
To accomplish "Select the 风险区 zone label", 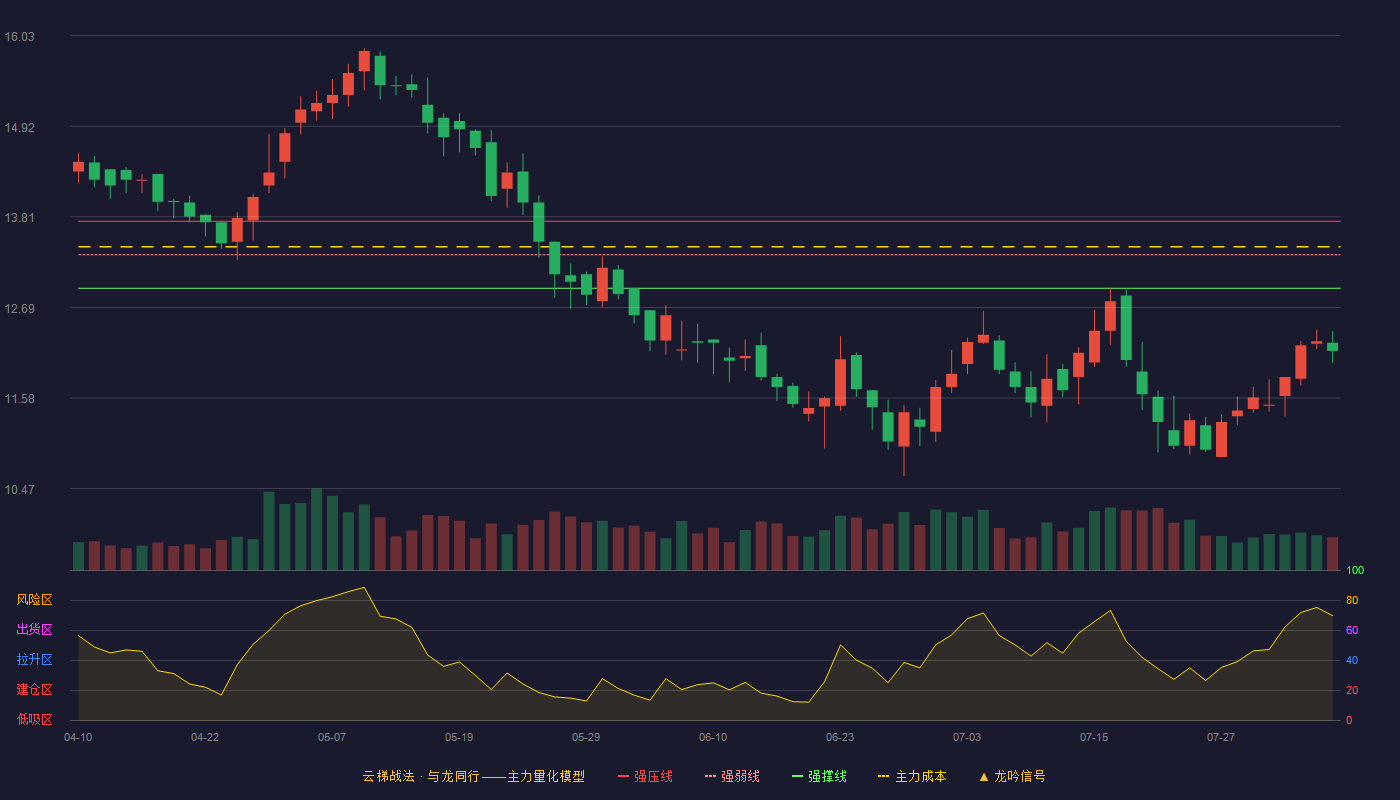I will [34, 600].
